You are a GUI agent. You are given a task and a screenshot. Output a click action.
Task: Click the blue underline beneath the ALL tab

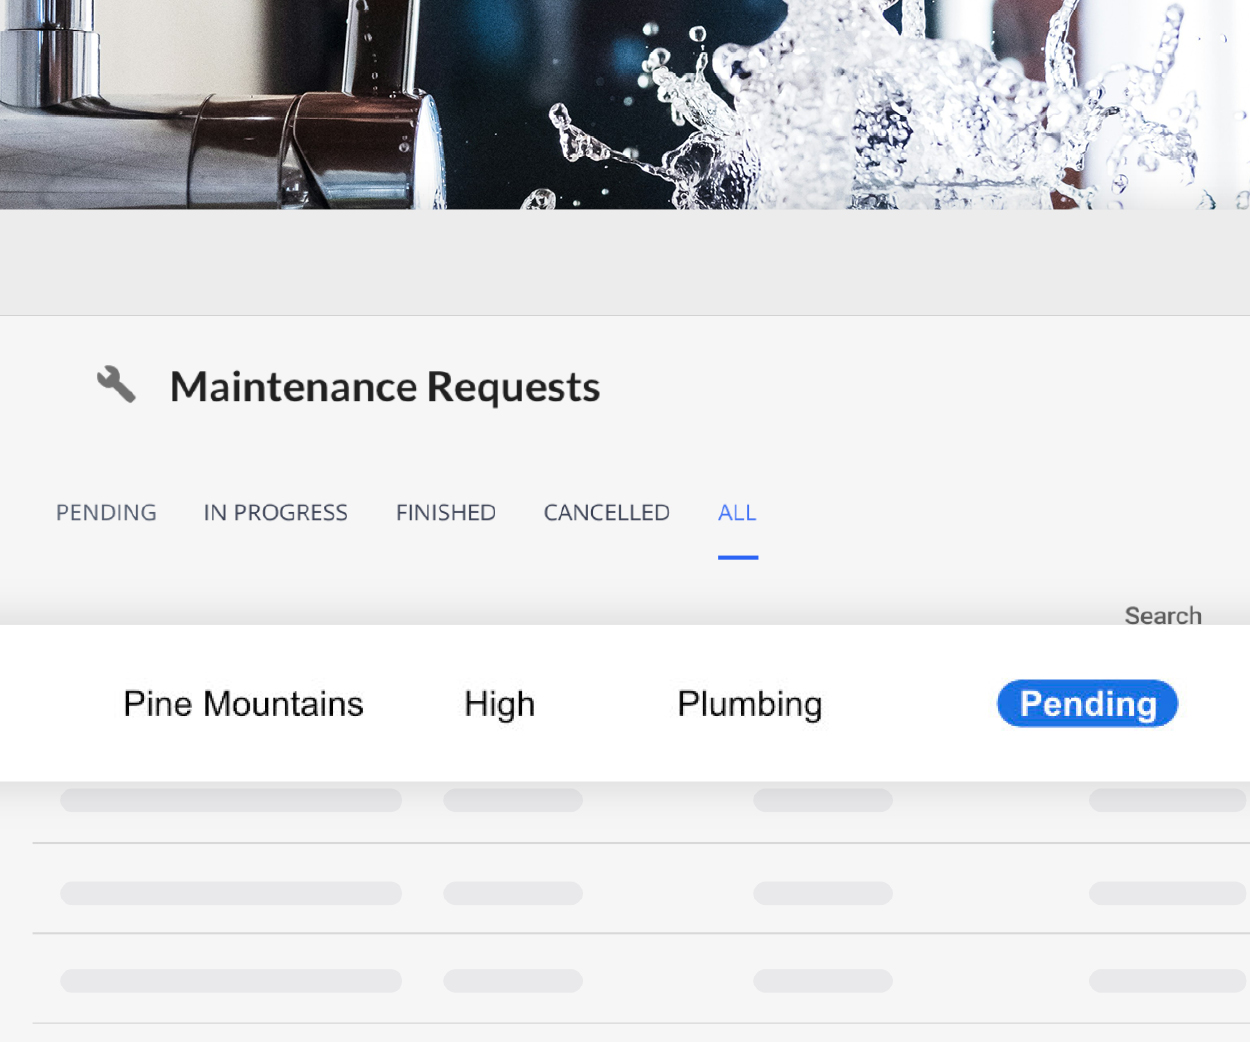click(x=738, y=557)
